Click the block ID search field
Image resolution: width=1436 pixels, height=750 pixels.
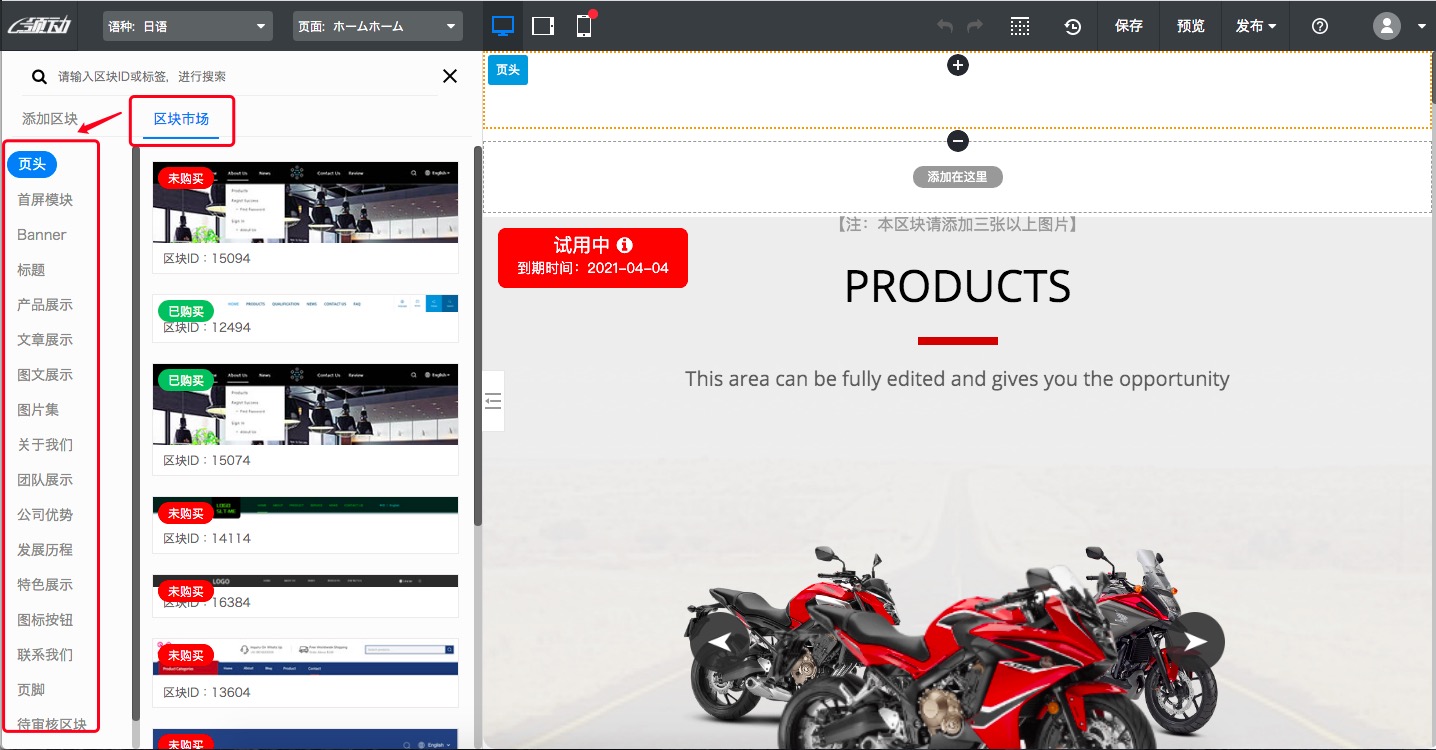(240, 77)
